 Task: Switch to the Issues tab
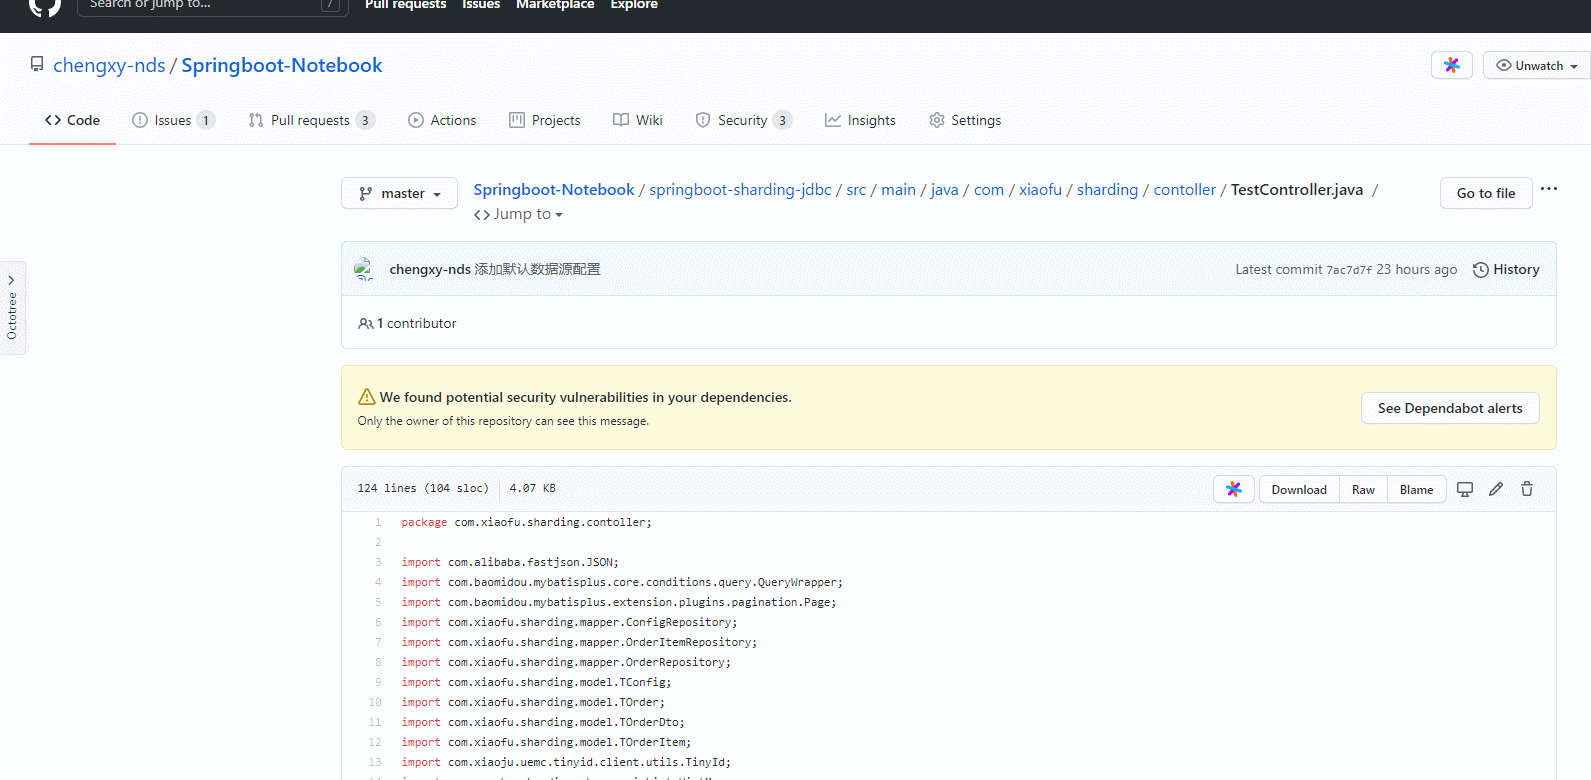[173, 120]
